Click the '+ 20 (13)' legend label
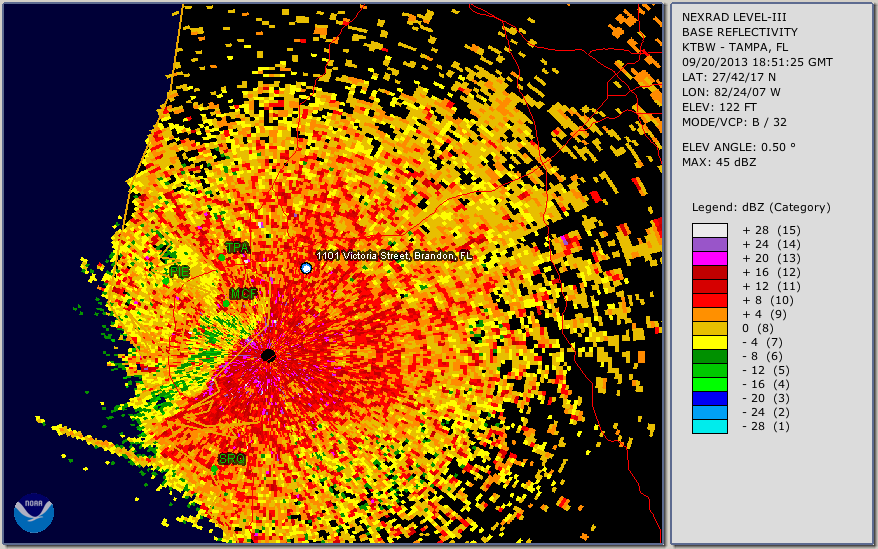The image size is (878, 549). tap(772, 258)
